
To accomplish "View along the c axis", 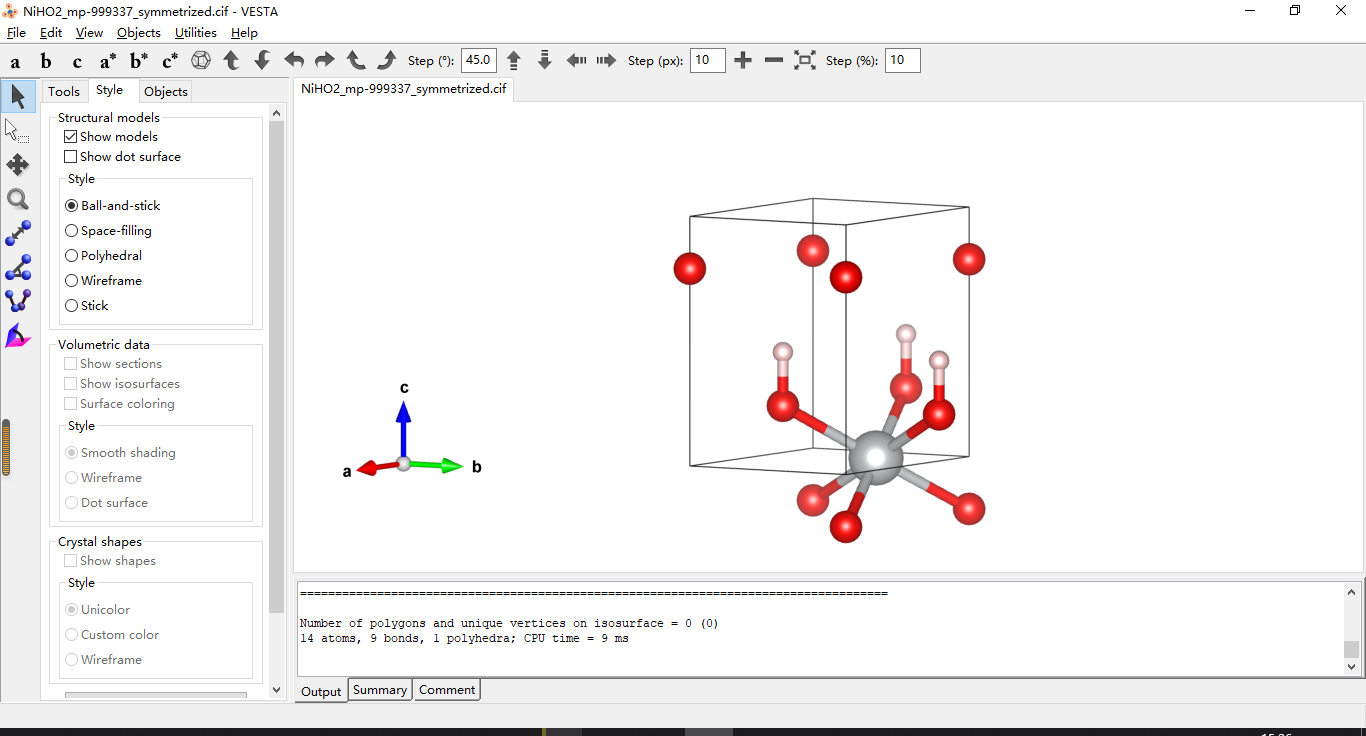I will pos(77,61).
